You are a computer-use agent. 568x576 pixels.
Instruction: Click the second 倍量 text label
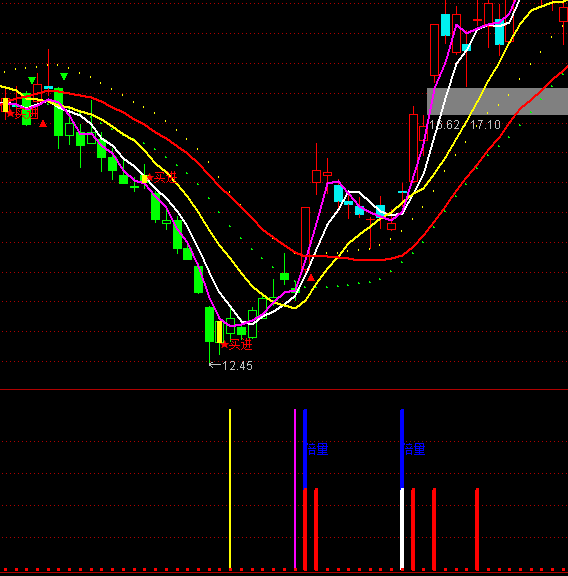414,449
